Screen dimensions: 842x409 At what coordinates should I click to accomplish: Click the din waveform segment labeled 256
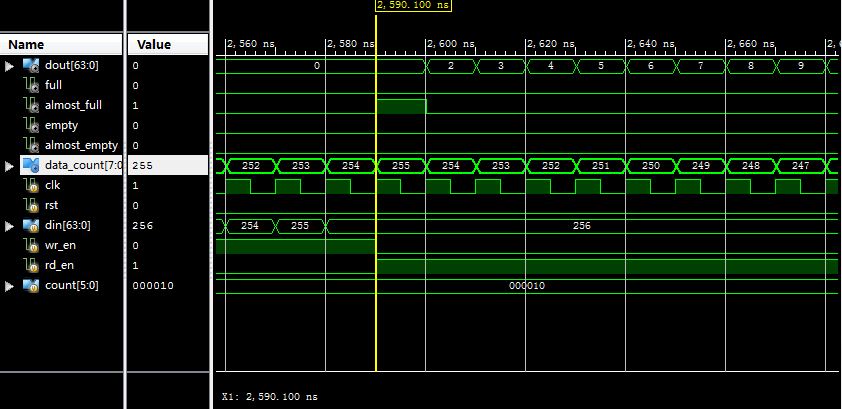tap(582, 226)
